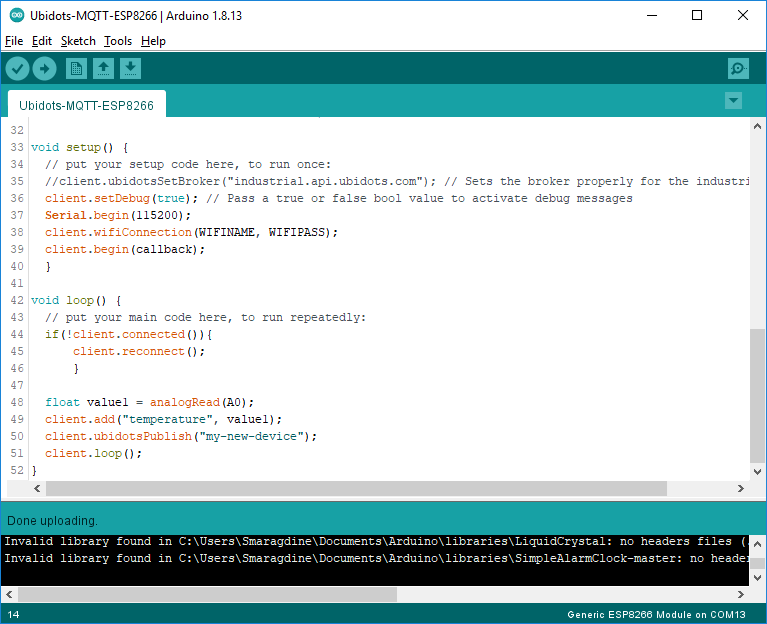Click the 'void loop()' line

pyautogui.click(x=76, y=300)
